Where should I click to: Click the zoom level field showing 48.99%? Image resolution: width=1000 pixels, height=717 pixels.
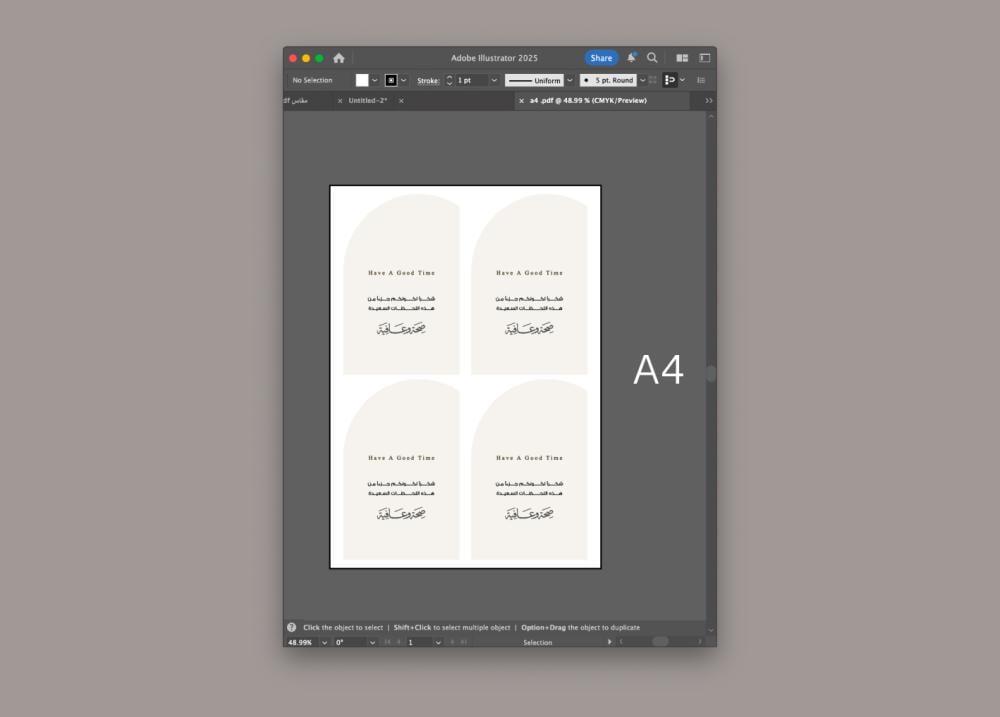(x=300, y=642)
